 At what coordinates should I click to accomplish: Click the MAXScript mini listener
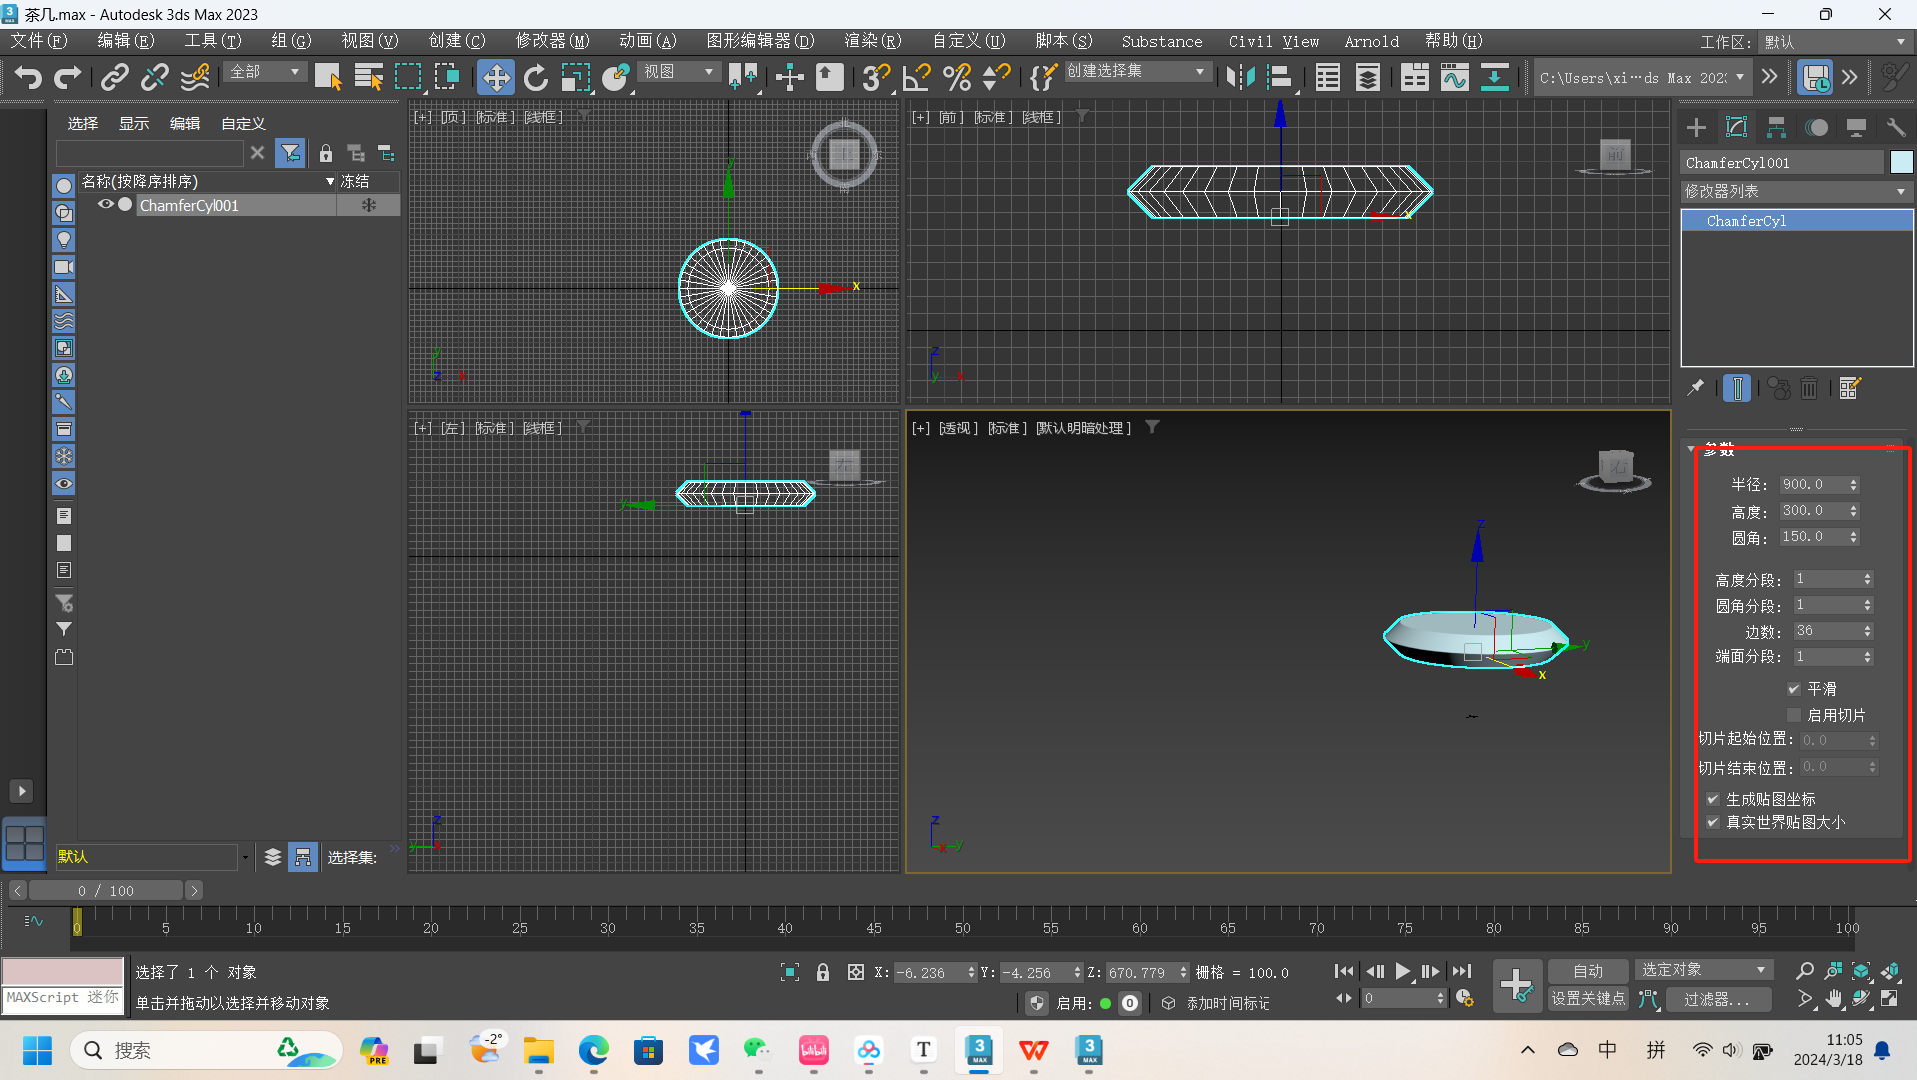tap(62, 998)
